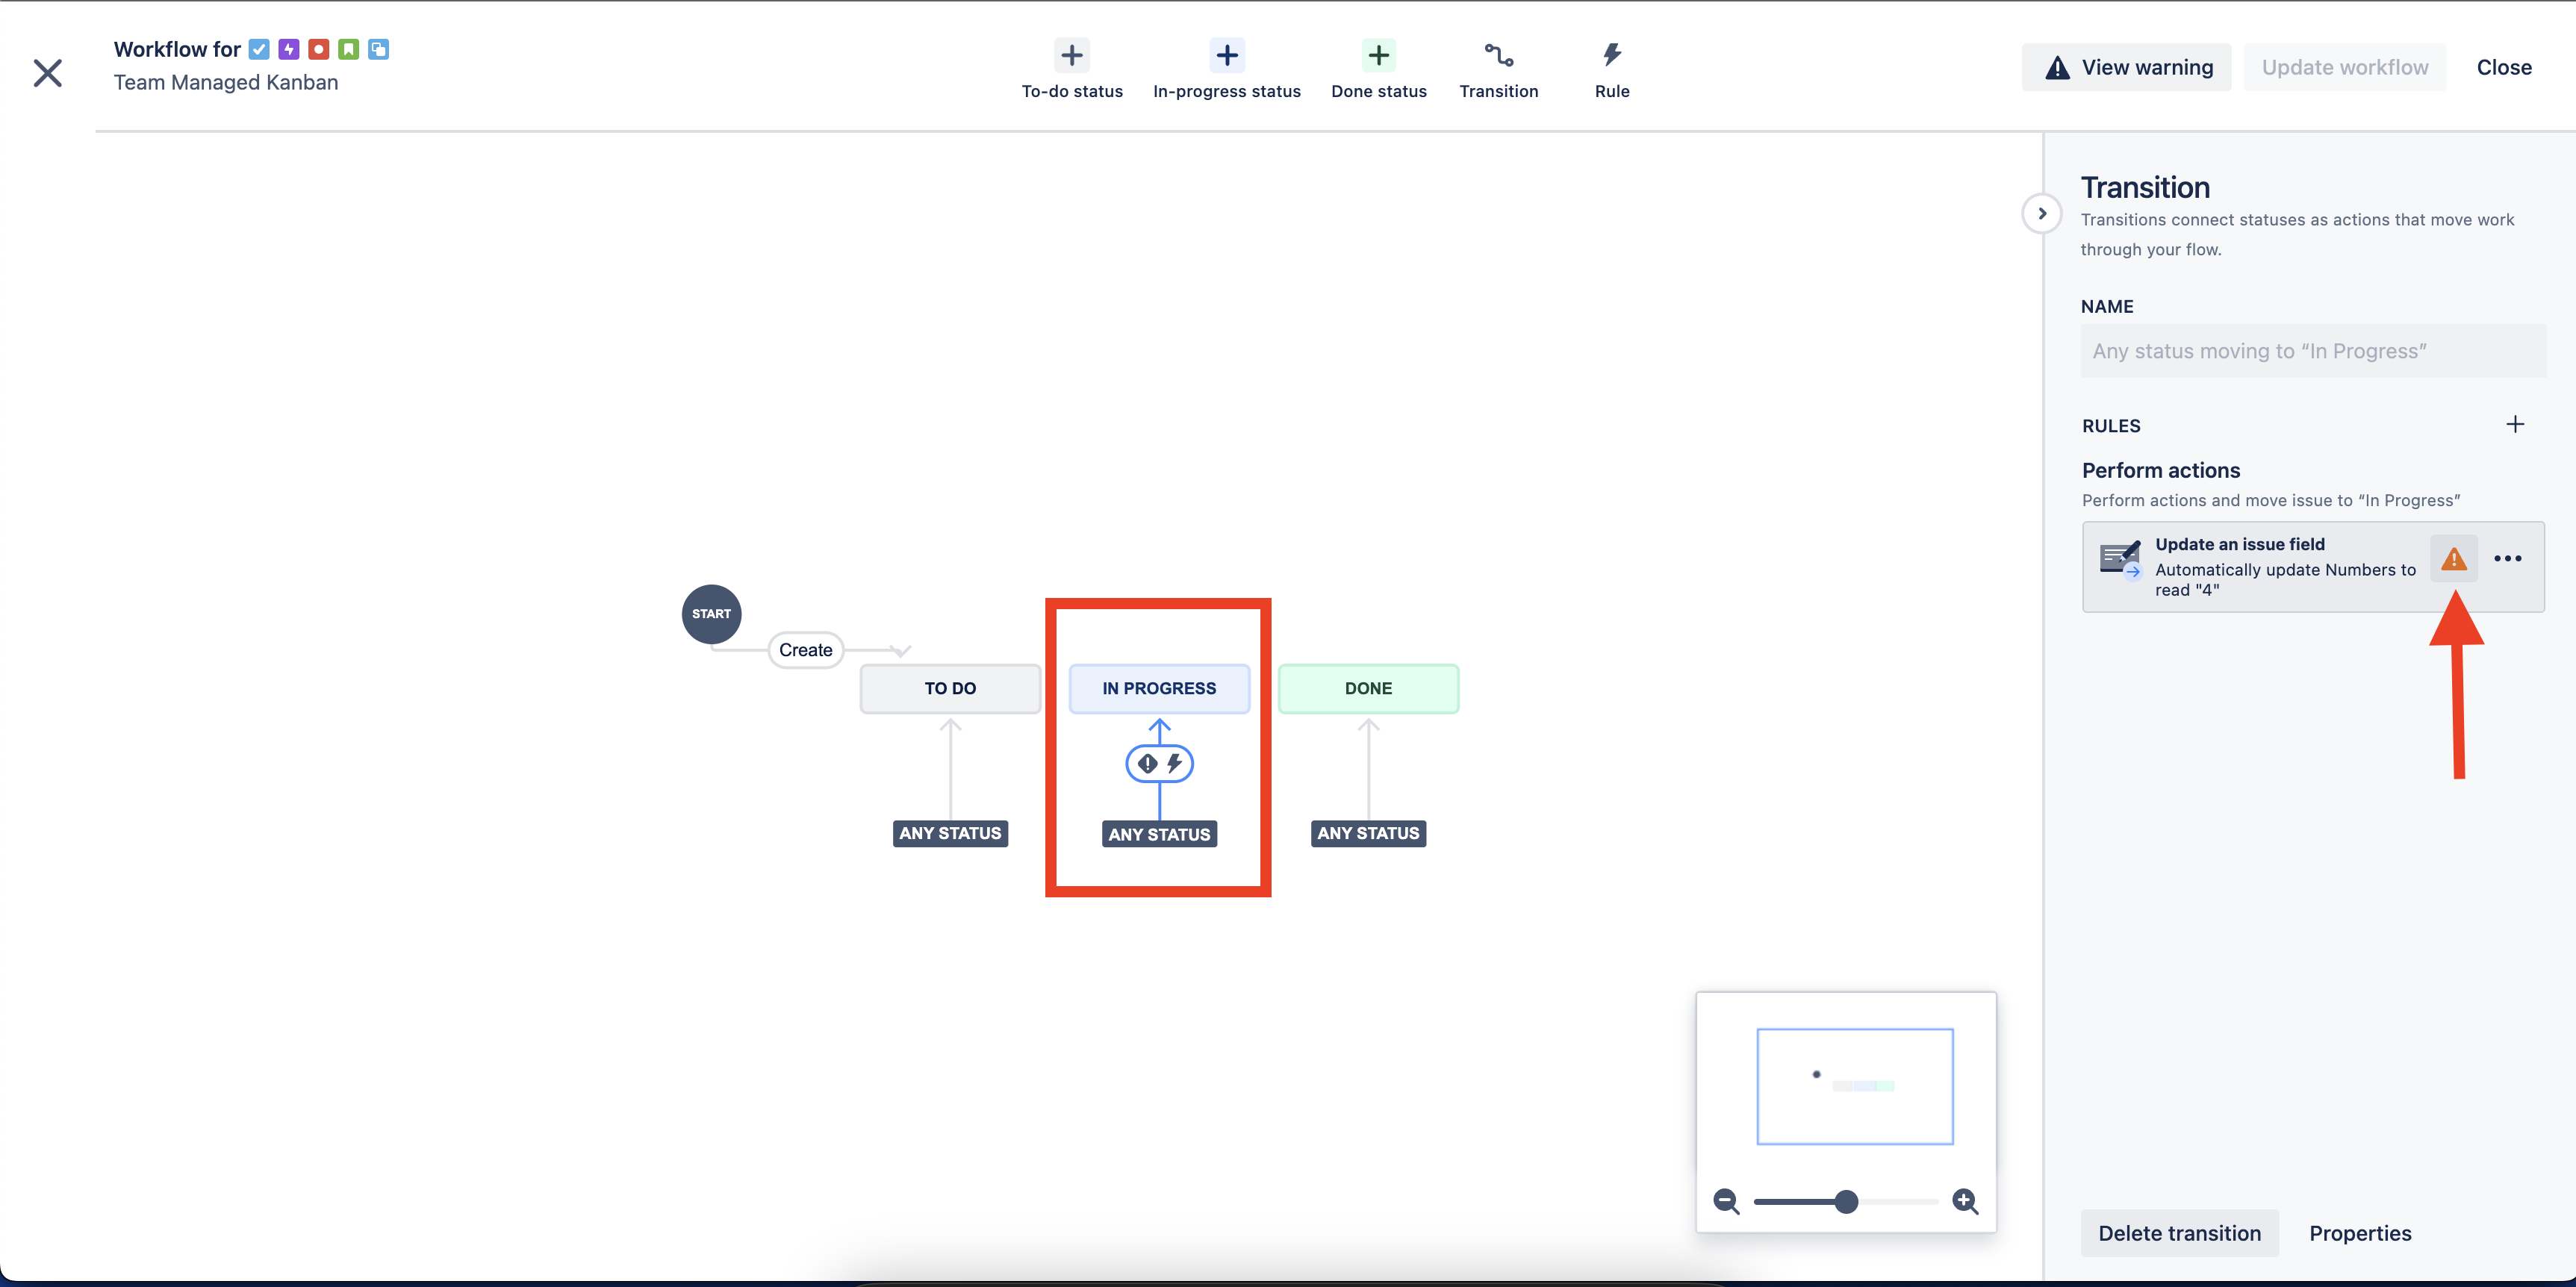Select the Create transition label

[805, 650]
